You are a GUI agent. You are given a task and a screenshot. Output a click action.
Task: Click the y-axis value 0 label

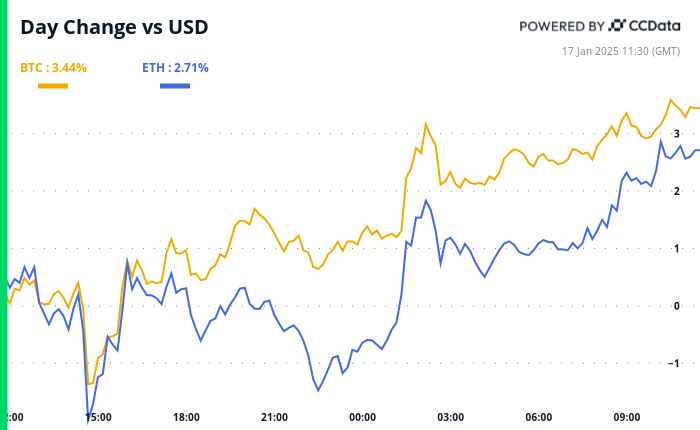point(677,306)
